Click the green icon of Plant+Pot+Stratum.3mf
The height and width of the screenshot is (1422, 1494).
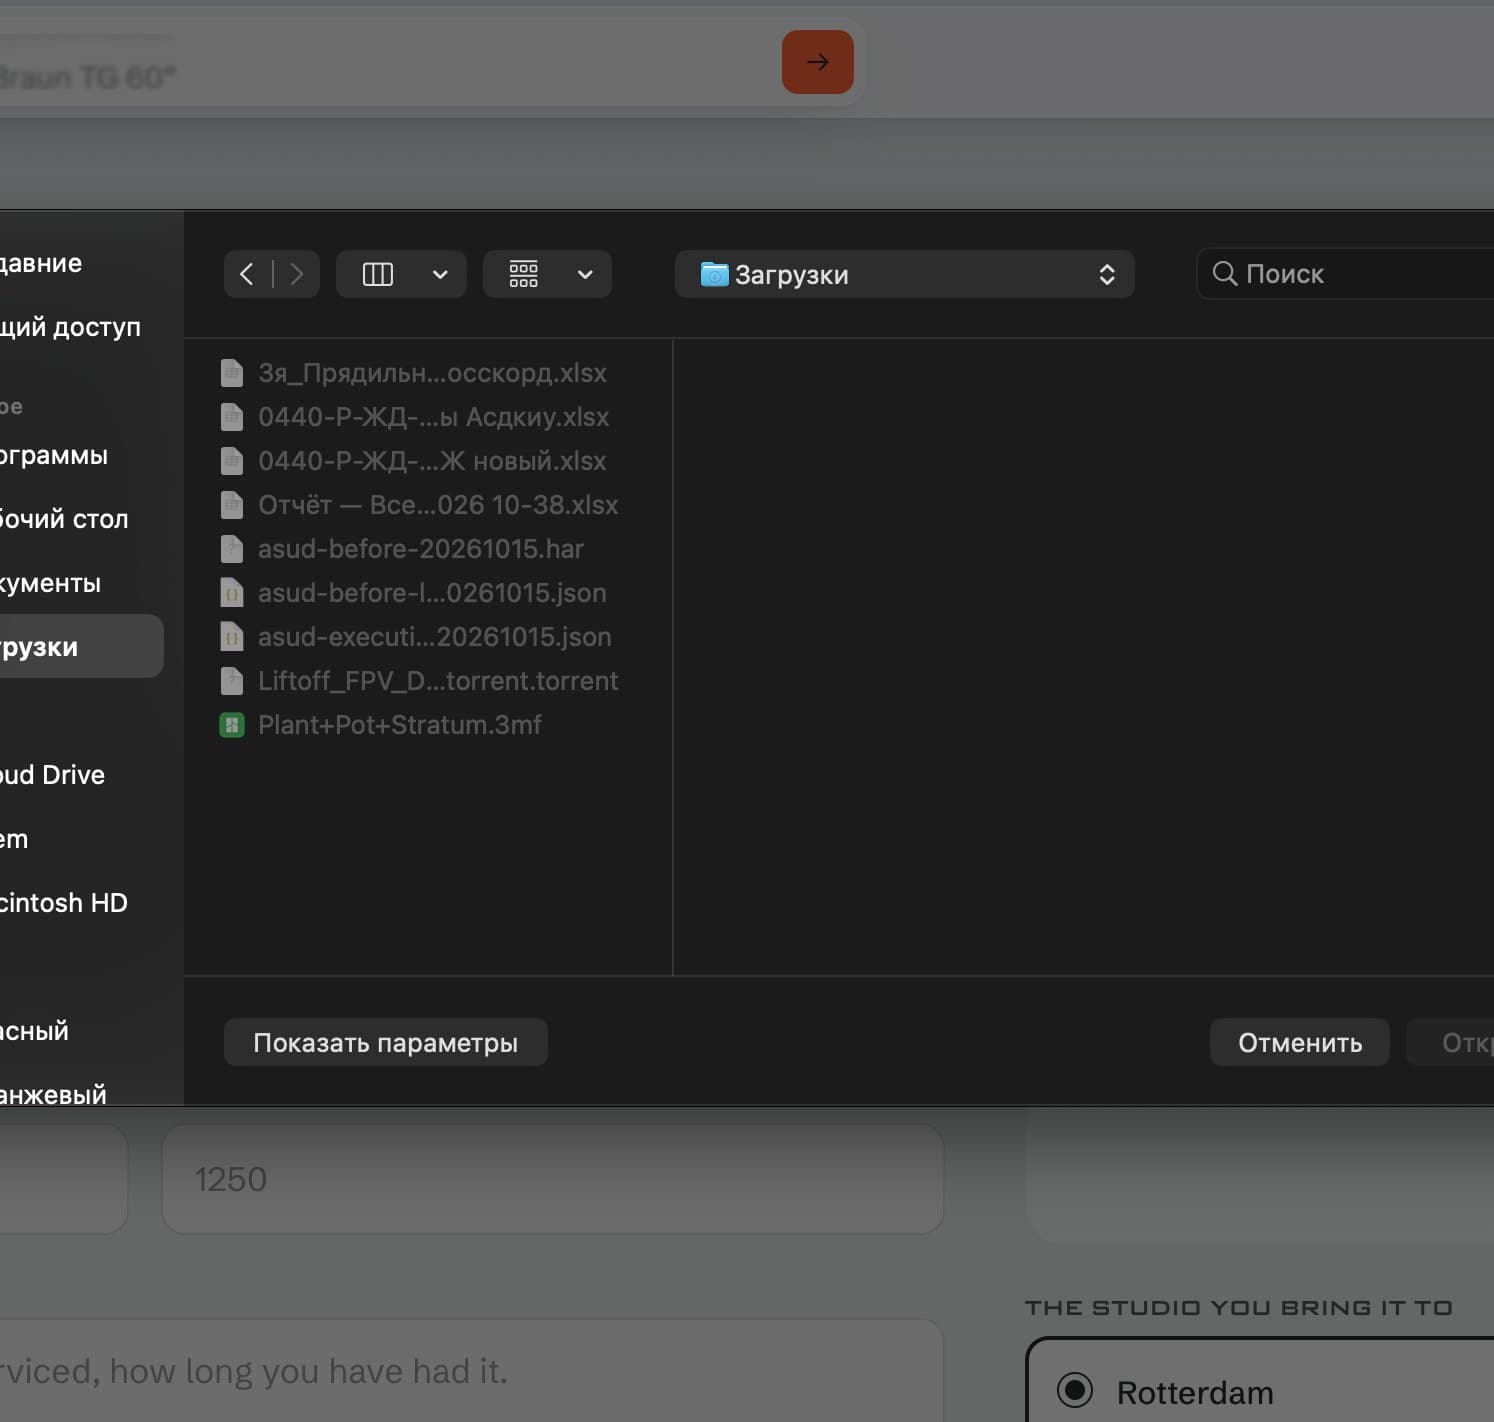click(232, 725)
